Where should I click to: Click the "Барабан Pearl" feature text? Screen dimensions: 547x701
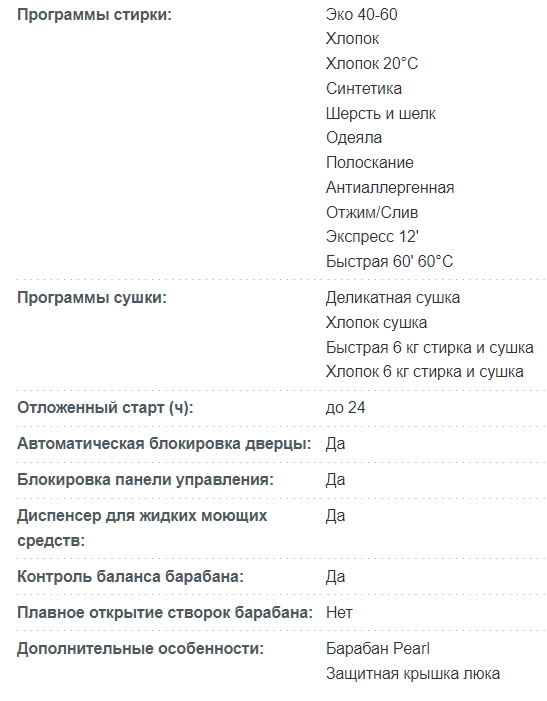378,648
